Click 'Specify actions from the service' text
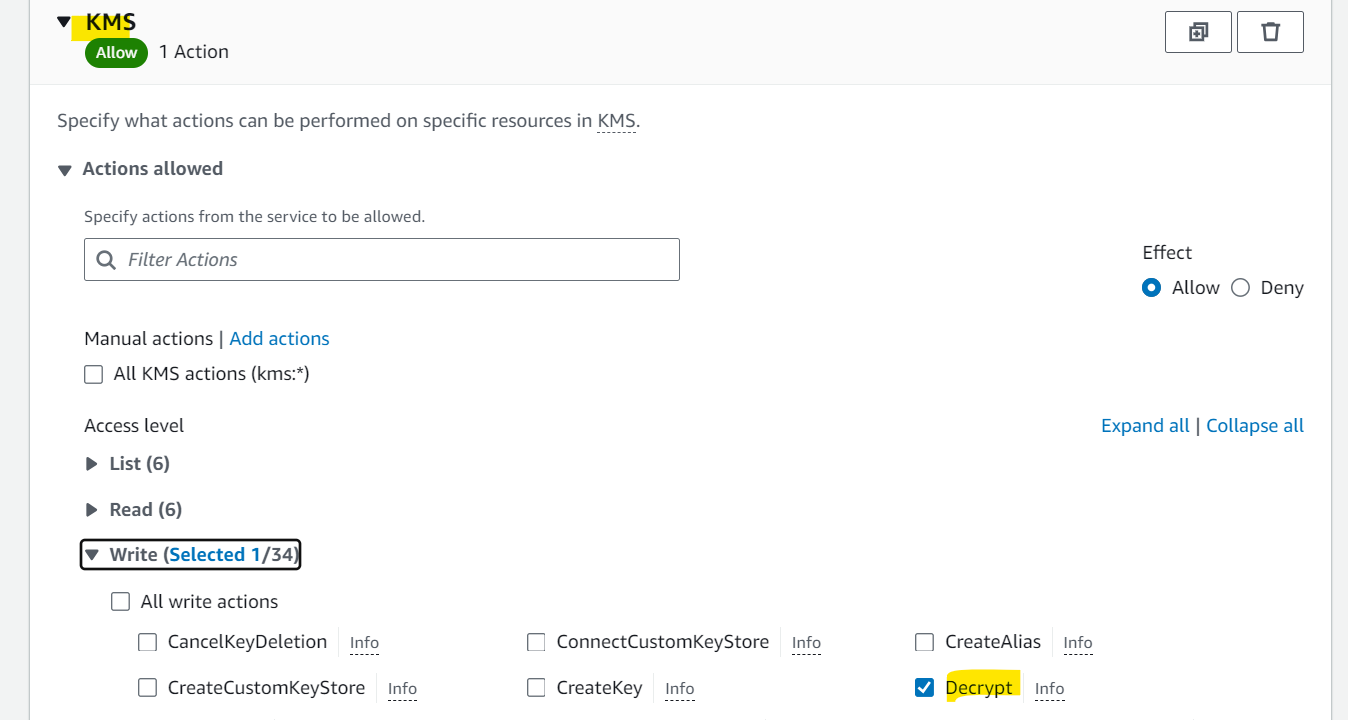Screen dimensions: 1348x720 click(x=254, y=216)
